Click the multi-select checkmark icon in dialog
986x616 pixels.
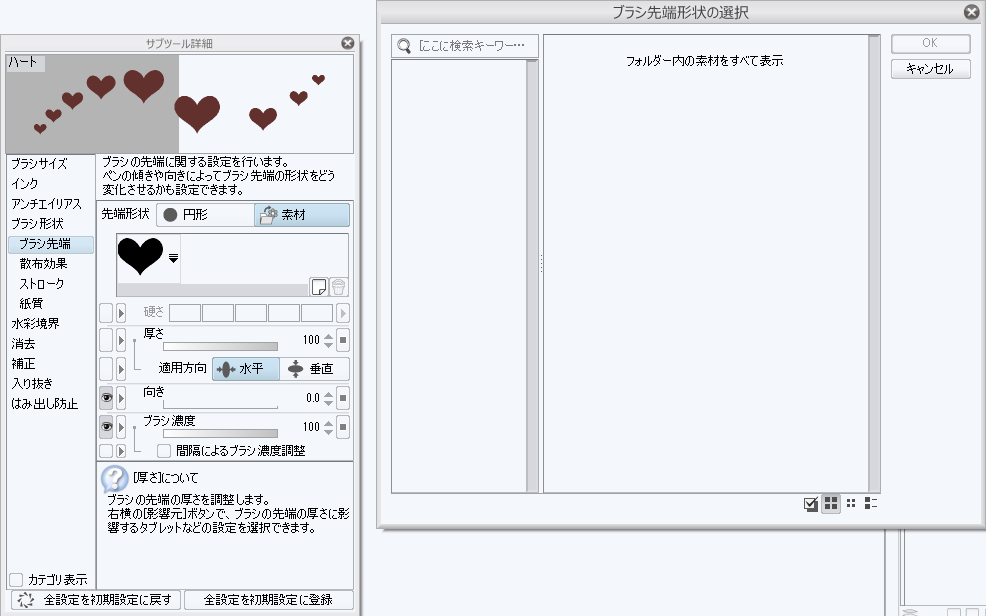(x=811, y=503)
